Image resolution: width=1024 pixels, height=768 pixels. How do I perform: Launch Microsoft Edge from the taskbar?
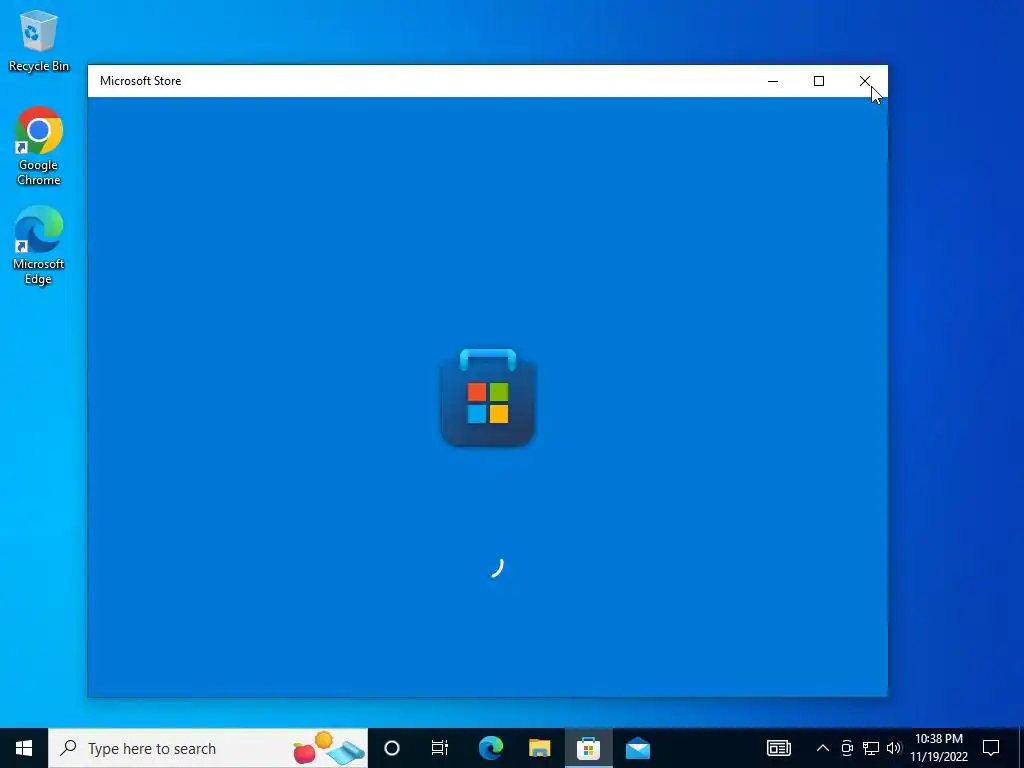tap(491, 748)
